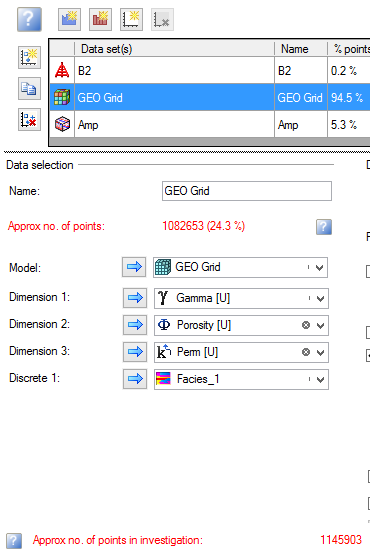Click the Name column header
Image resolution: width=370 pixels, height=551 pixels.
coord(301,49)
